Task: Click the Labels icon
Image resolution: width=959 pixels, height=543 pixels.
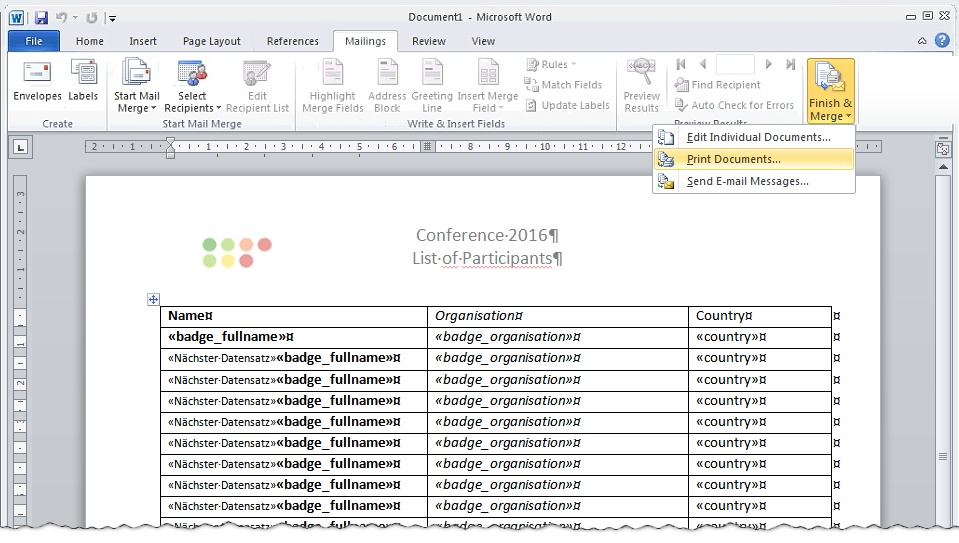Action: (x=83, y=72)
